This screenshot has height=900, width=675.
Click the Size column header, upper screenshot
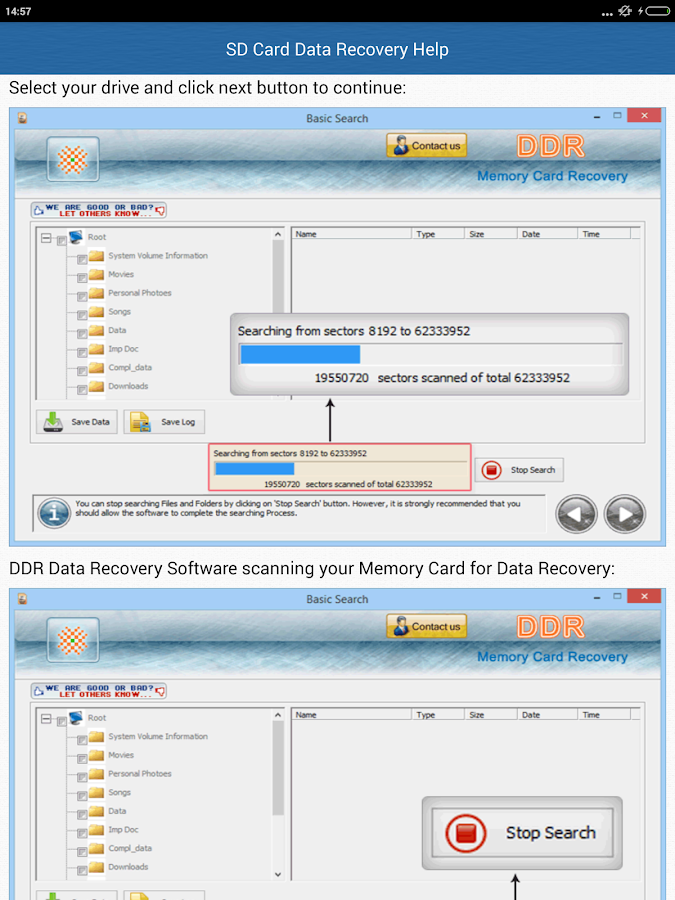490,234
